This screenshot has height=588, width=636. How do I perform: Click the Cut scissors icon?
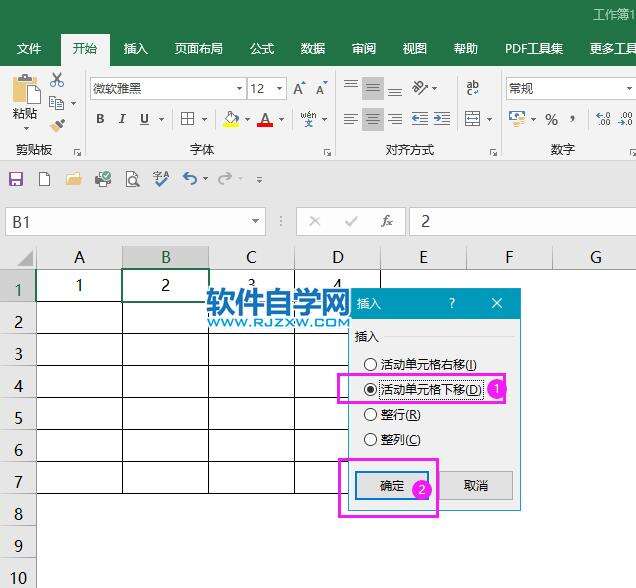57,80
